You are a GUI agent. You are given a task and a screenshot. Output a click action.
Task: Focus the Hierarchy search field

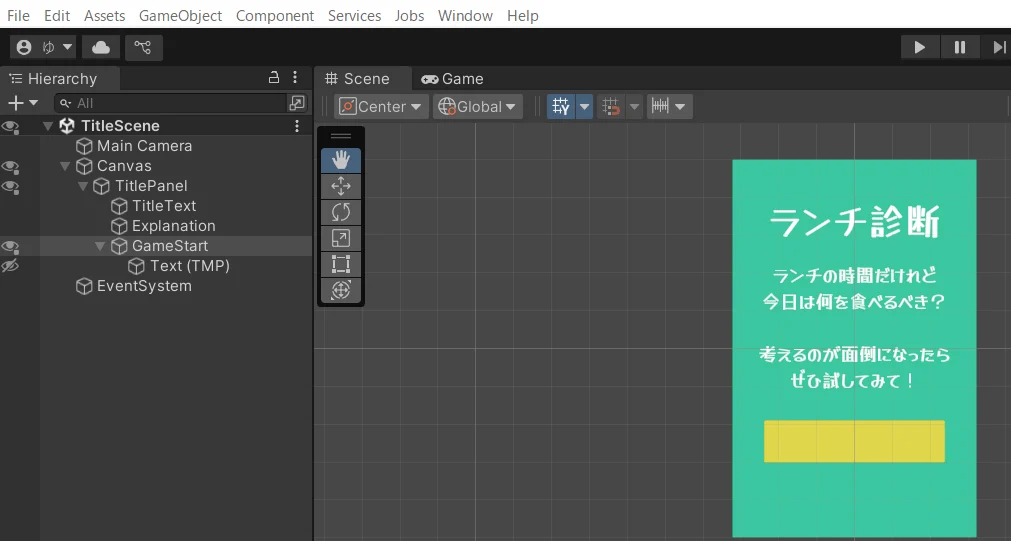[171, 103]
